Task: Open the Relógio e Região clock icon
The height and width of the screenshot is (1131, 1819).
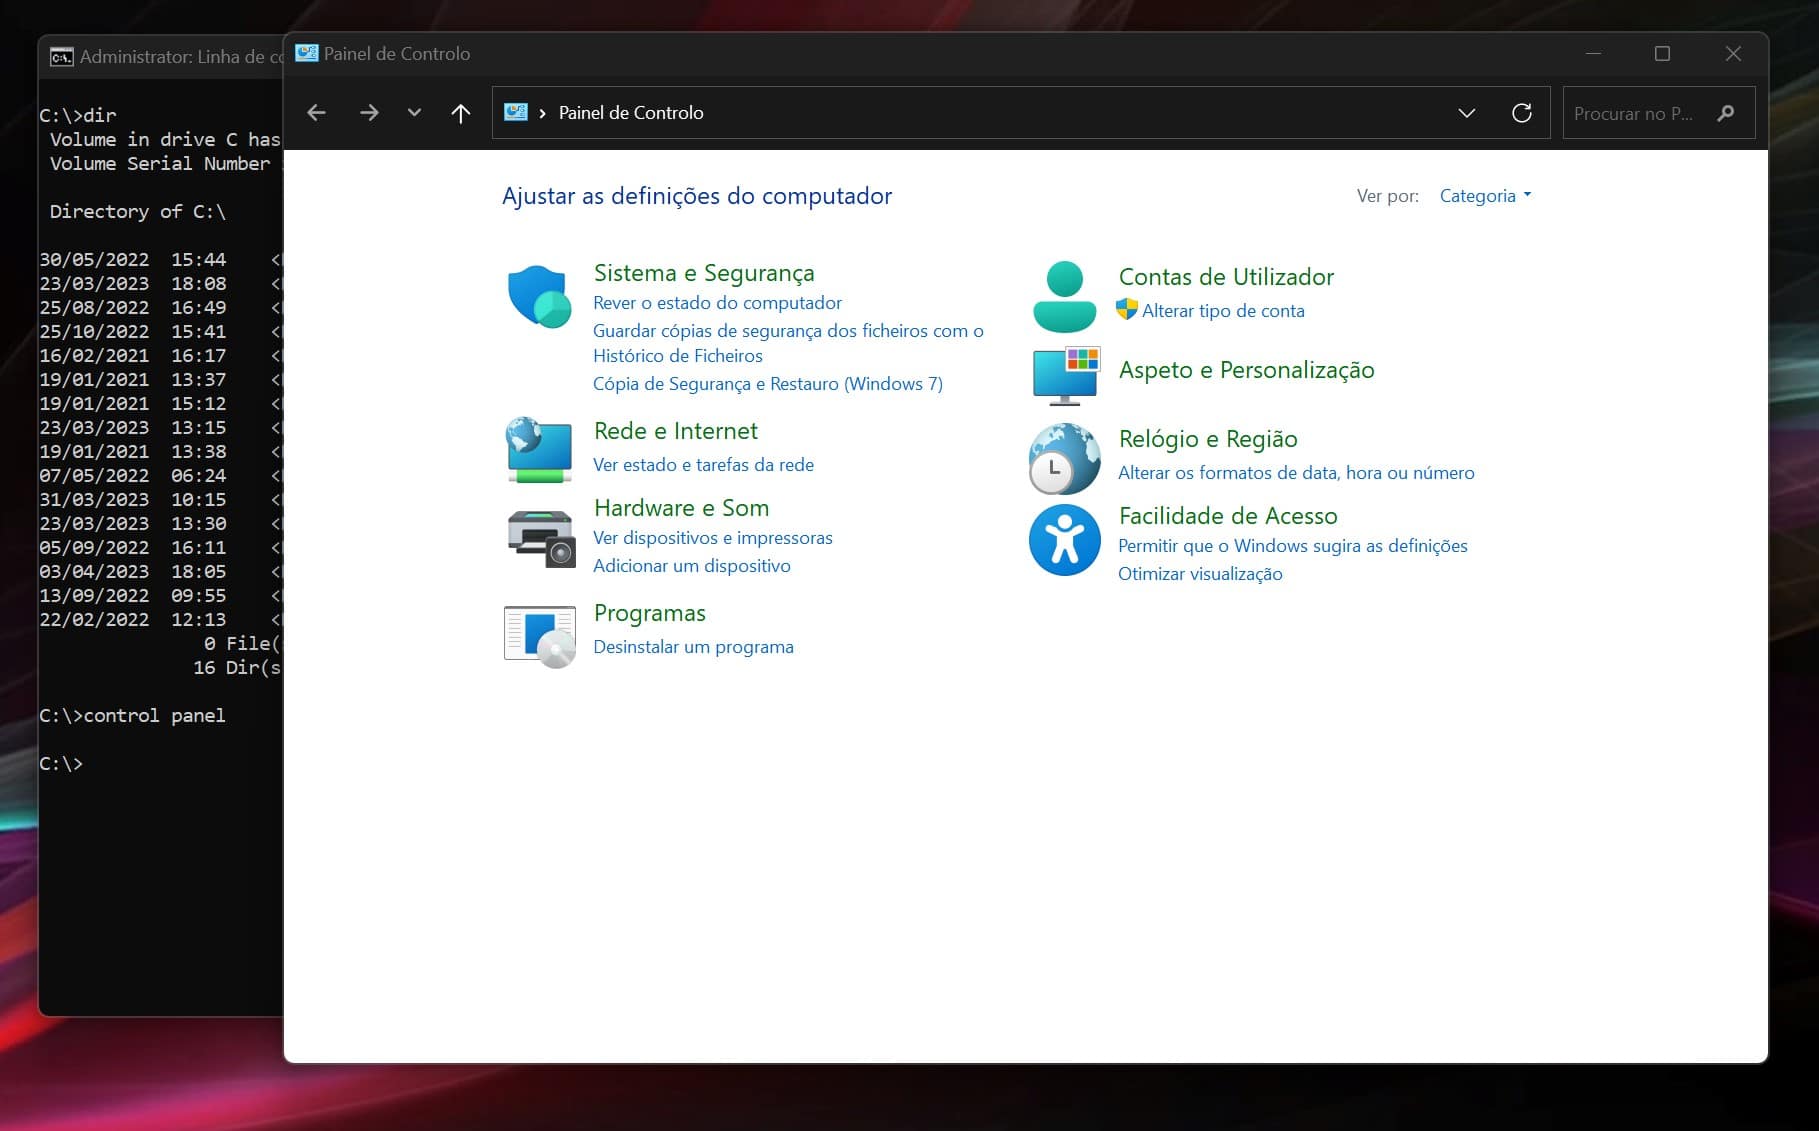Action: pyautogui.click(x=1064, y=459)
